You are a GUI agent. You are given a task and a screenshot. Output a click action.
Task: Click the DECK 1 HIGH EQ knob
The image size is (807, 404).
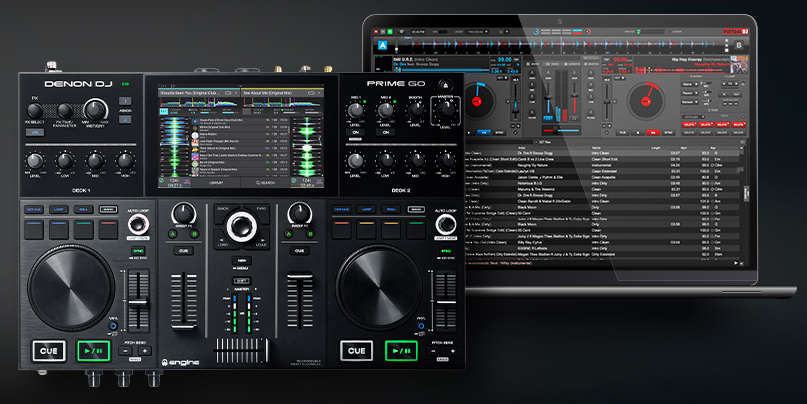point(126,161)
